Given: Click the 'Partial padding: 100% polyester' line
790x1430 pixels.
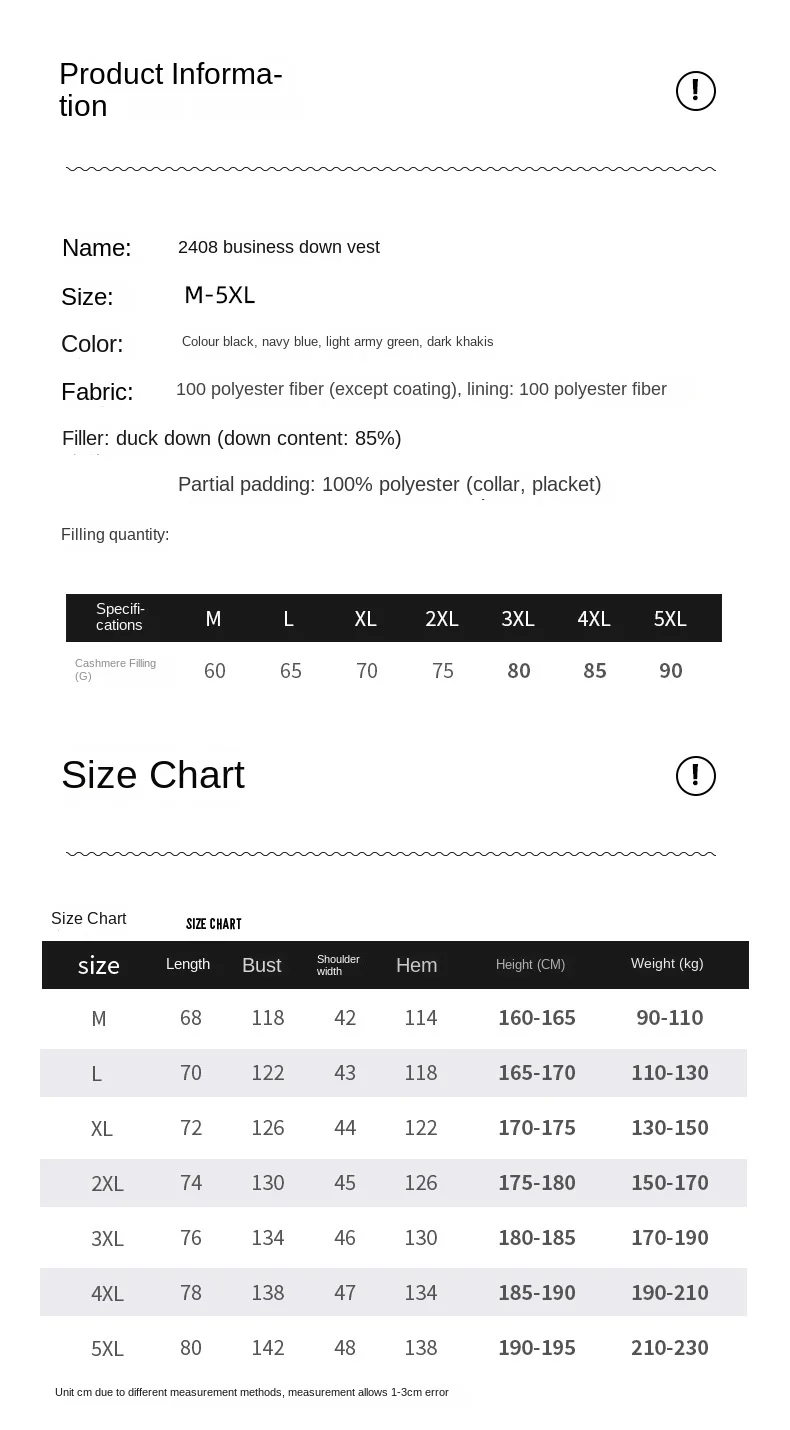Looking at the screenshot, I should [389, 485].
